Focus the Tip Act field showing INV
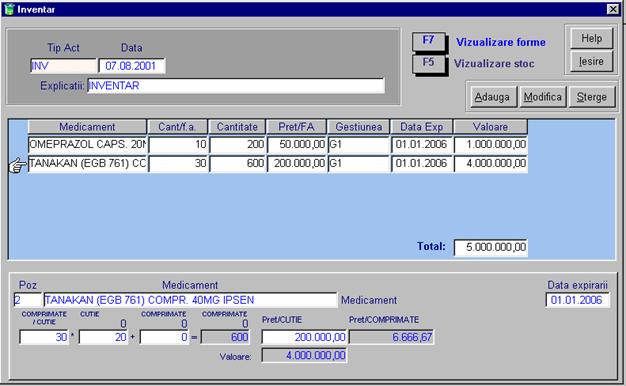Screen dimensions: 626x386 63,66
